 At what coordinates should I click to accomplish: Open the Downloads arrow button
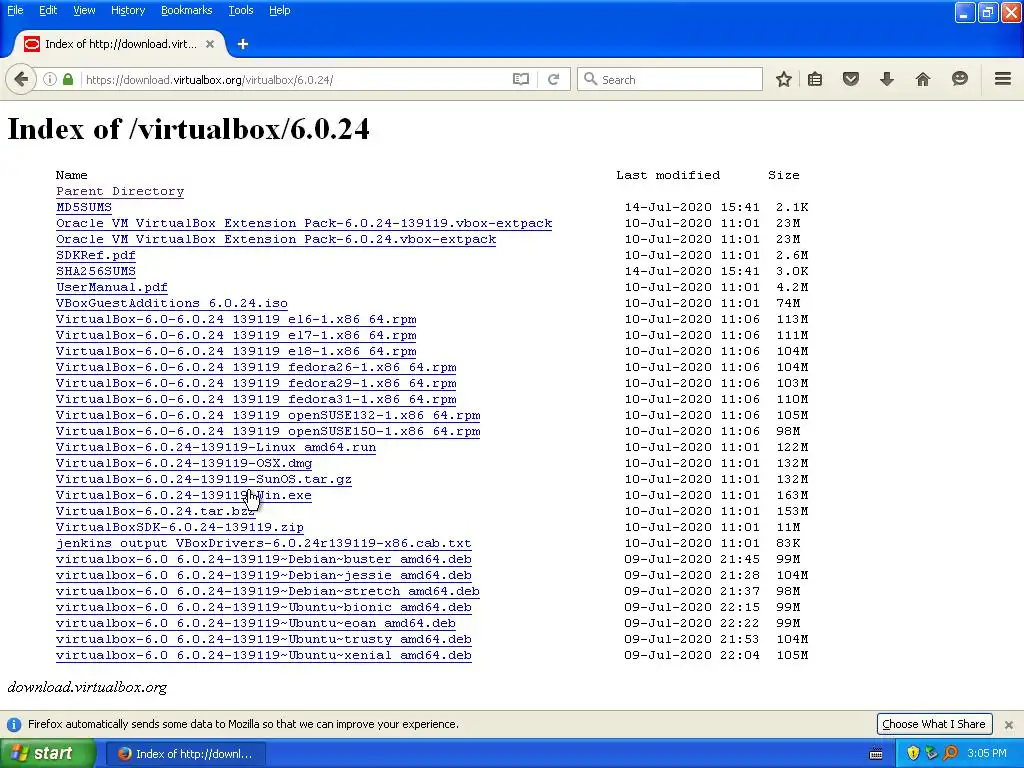[x=887, y=80]
